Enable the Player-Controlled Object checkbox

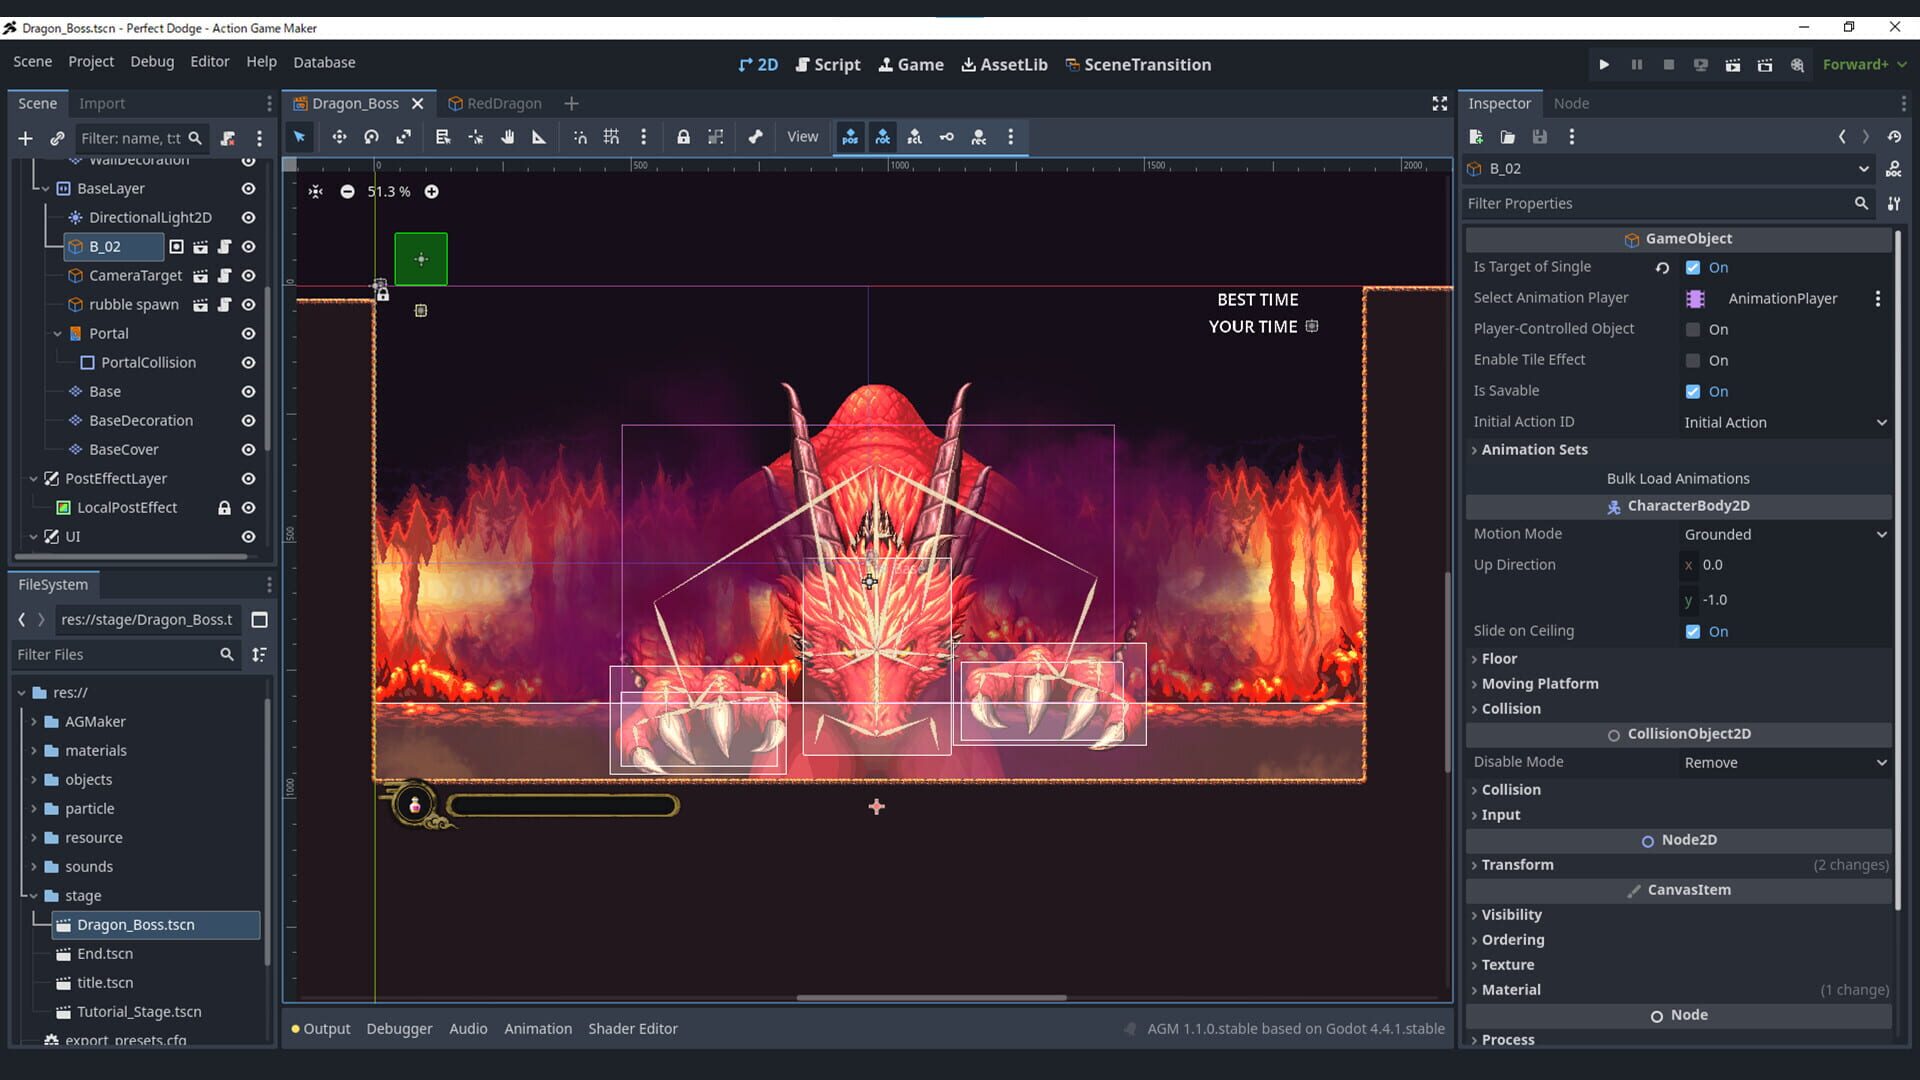click(x=1692, y=329)
